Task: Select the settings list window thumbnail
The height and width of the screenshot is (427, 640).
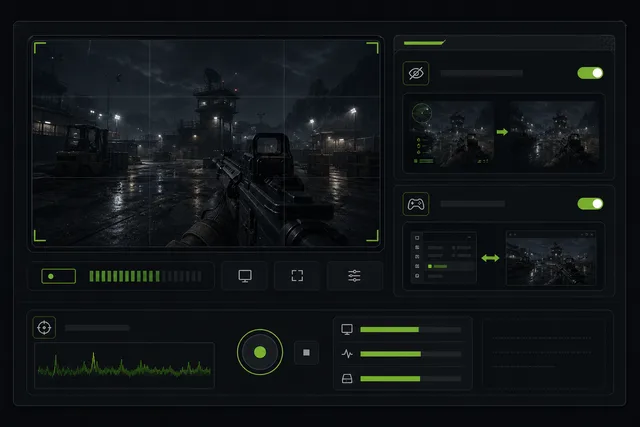Action: (444, 258)
